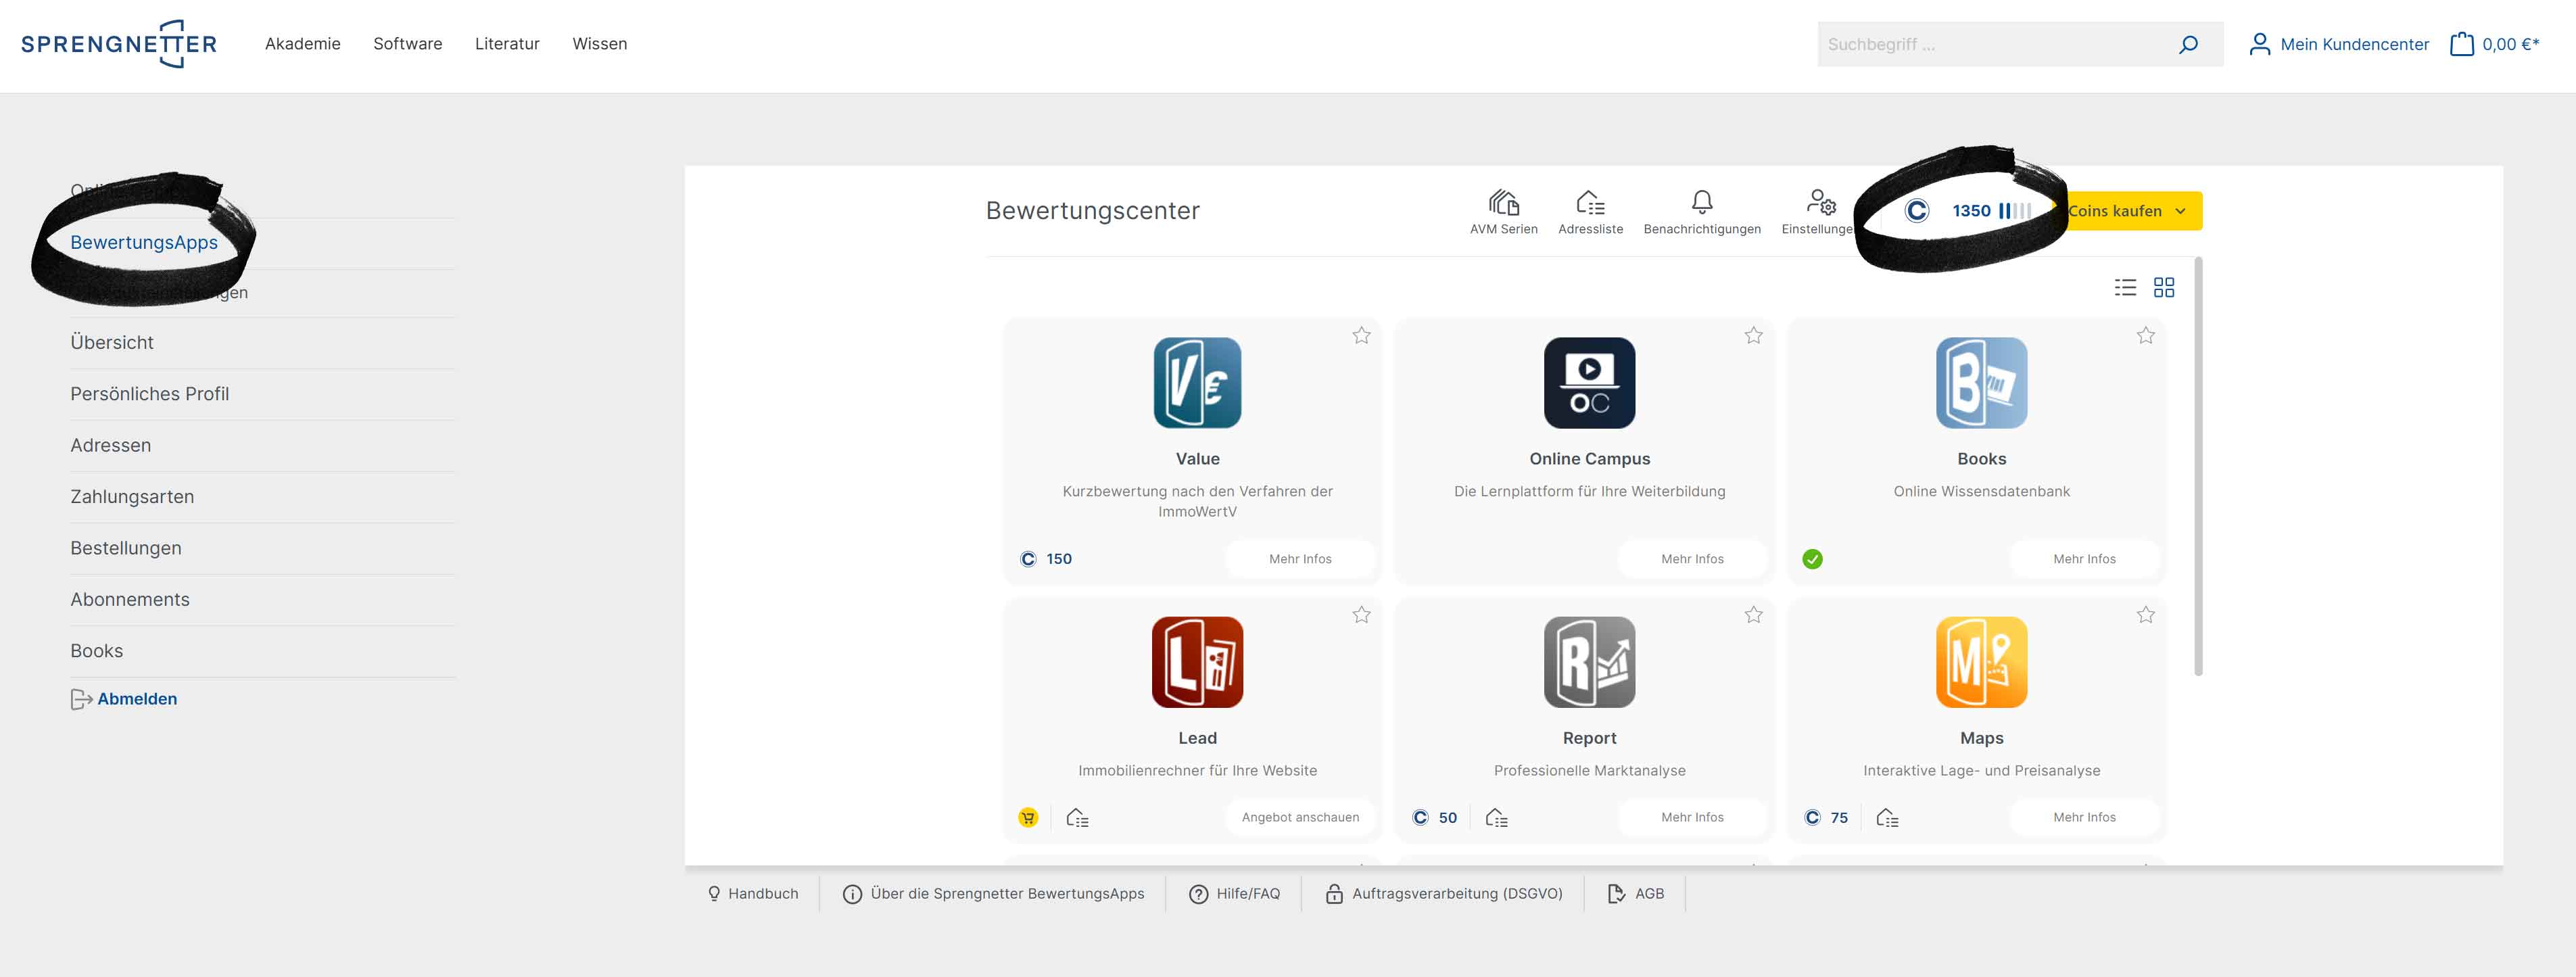The width and height of the screenshot is (2576, 977).
Task: Switch to list view layout
Action: pyautogui.click(x=2125, y=288)
